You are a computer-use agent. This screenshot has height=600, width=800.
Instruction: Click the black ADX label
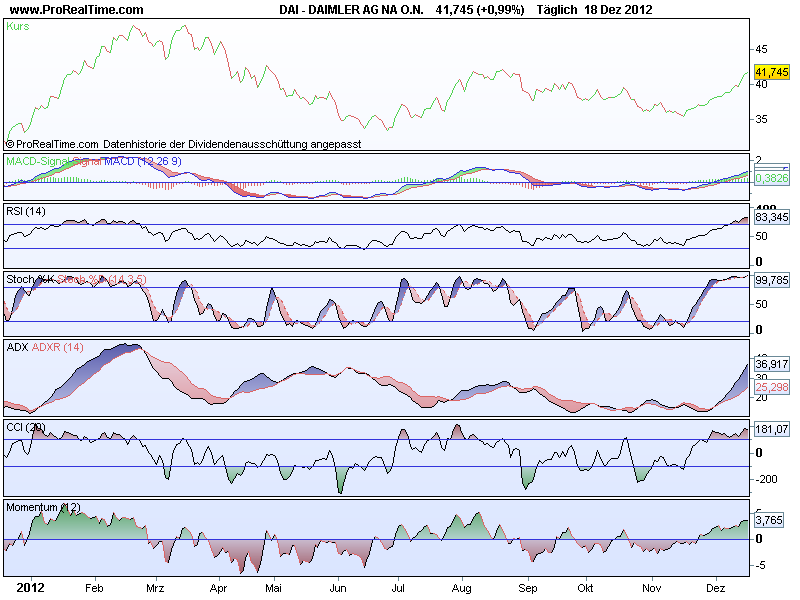17,347
